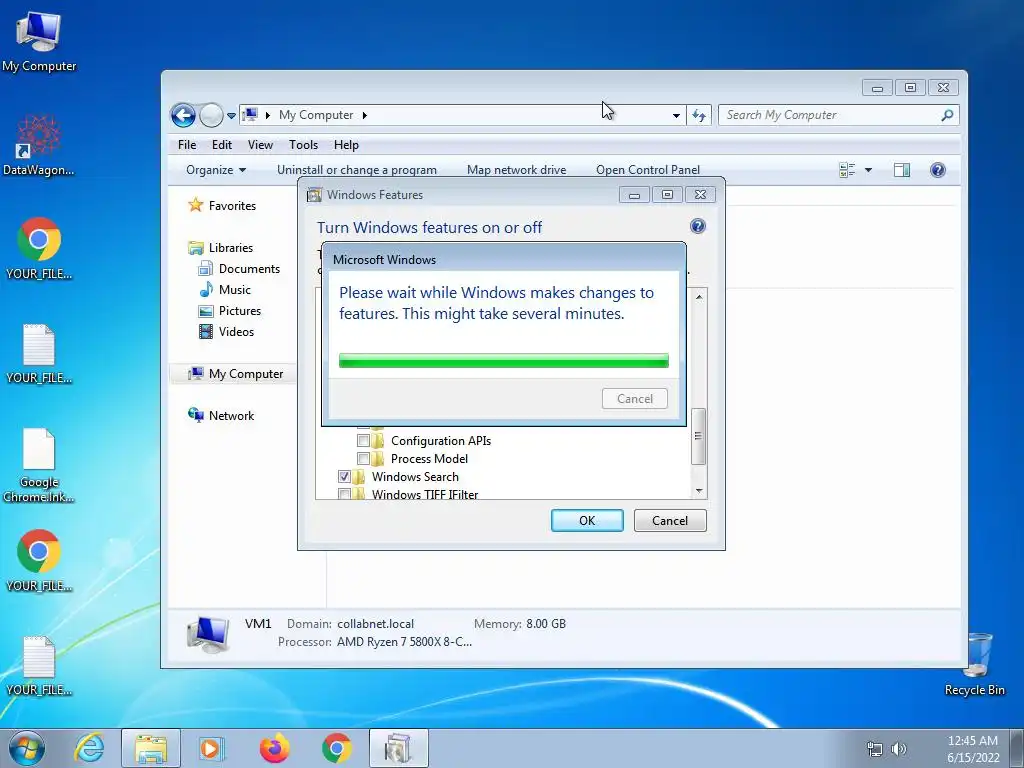The image size is (1024, 768).
Task: Open the recent pages dropdown arrow
Action: (231, 116)
